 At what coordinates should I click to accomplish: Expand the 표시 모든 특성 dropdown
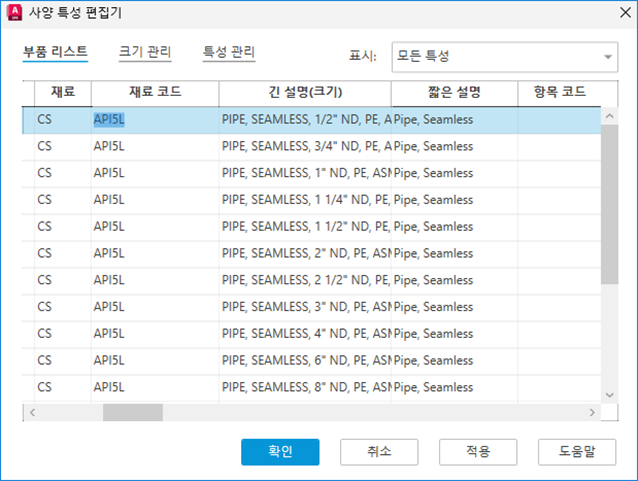point(608,57)
